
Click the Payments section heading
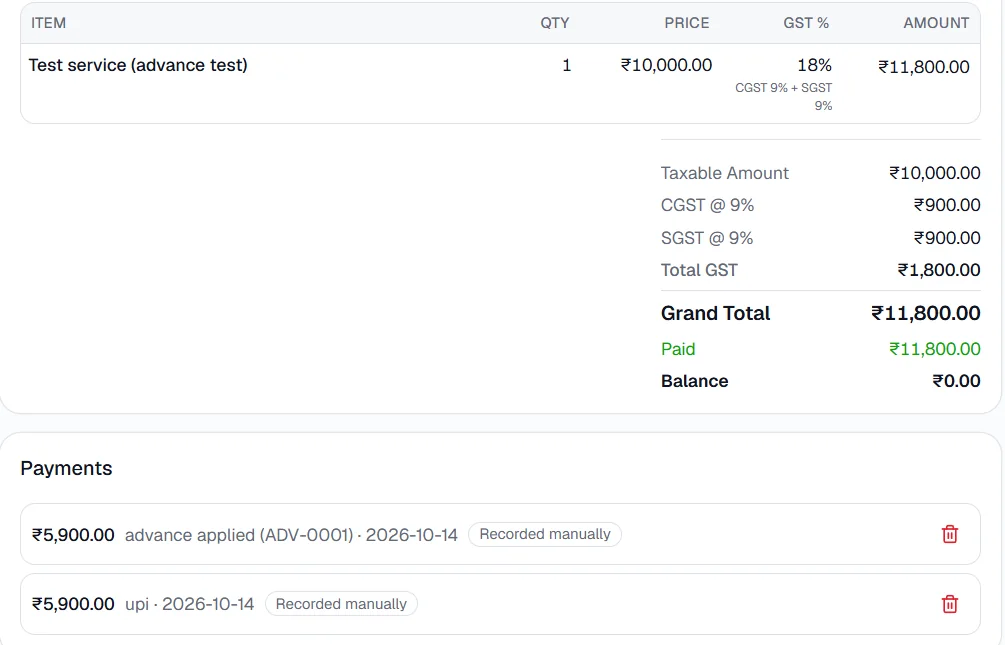pyautogui.click(x=66, y=468)
